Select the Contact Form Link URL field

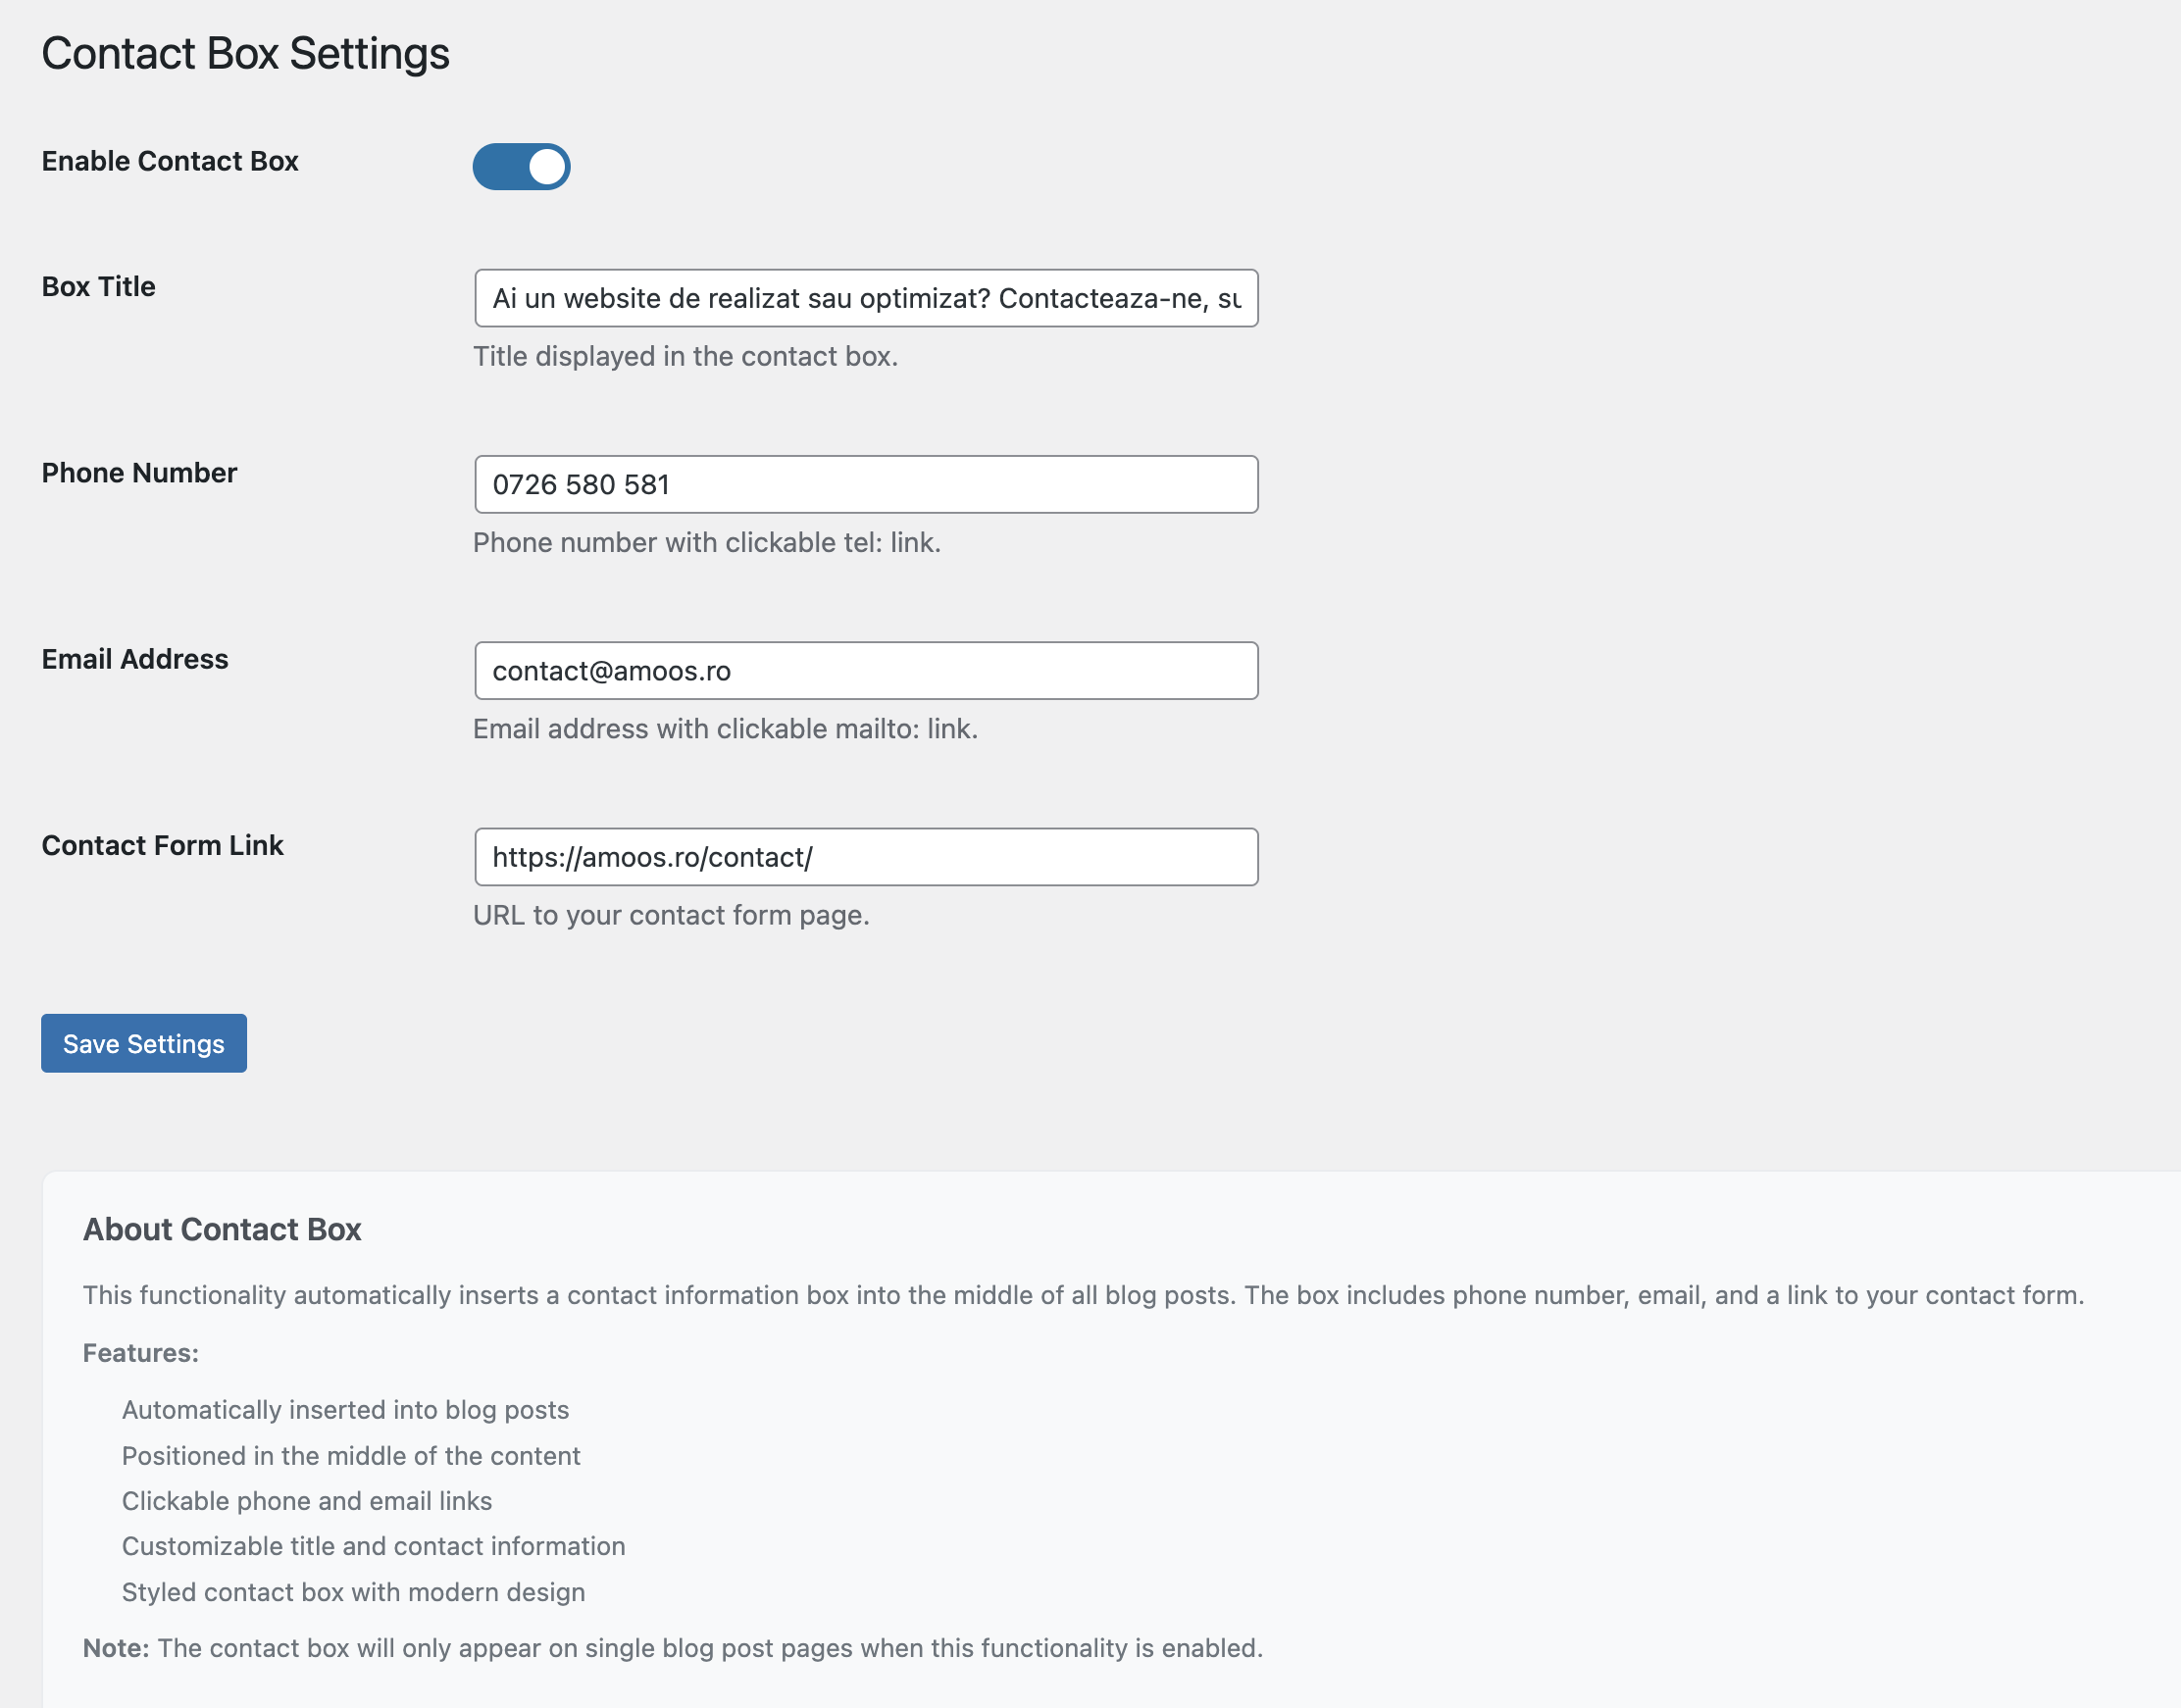[x=865, y=857]
